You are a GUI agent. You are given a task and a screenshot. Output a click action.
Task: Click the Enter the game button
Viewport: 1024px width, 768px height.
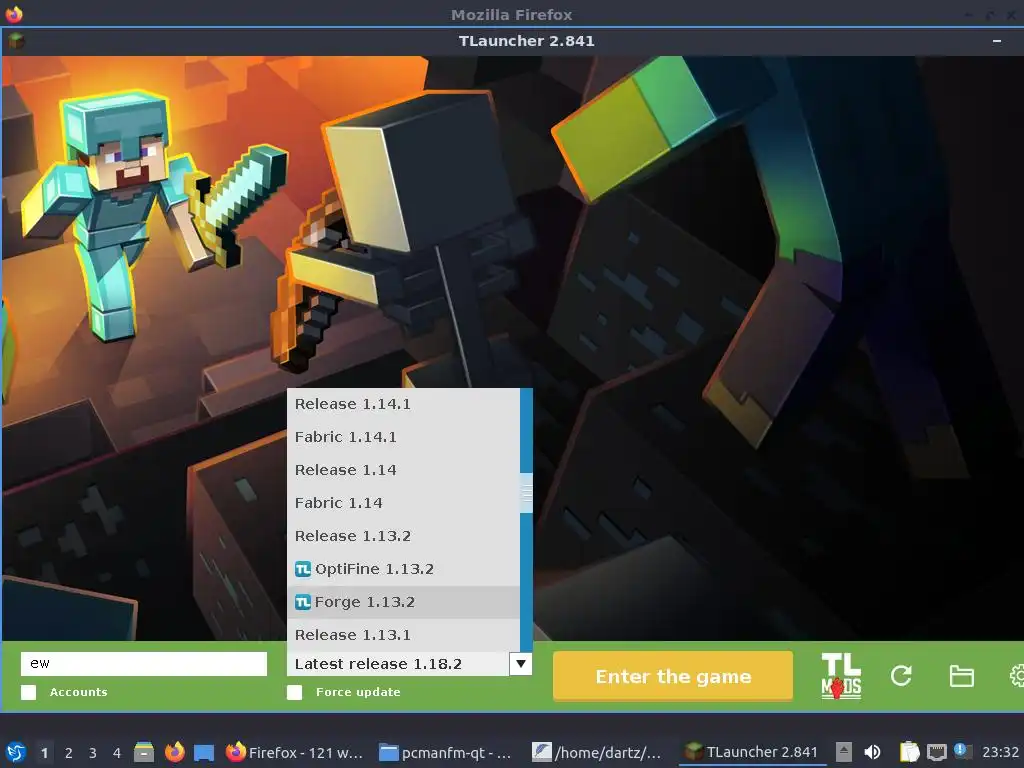(x=673, y=677)
